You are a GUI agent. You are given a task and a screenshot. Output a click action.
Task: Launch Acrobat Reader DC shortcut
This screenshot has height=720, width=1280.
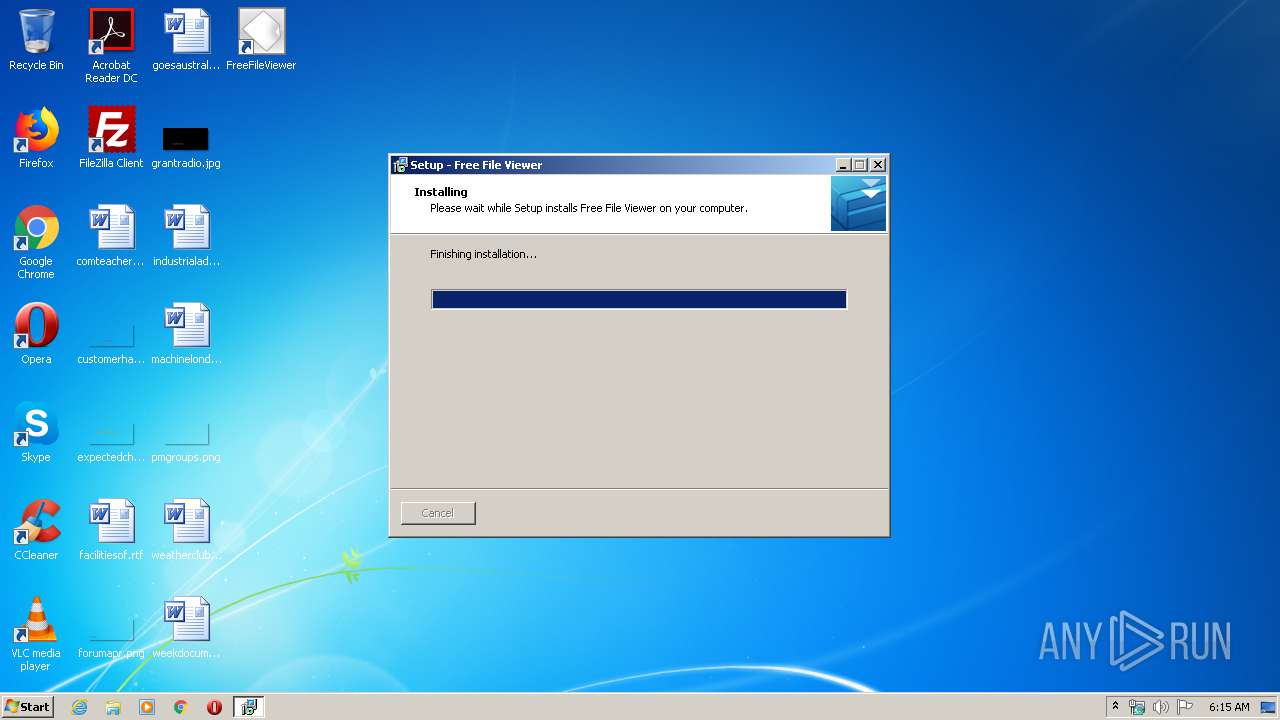point(111,45)
